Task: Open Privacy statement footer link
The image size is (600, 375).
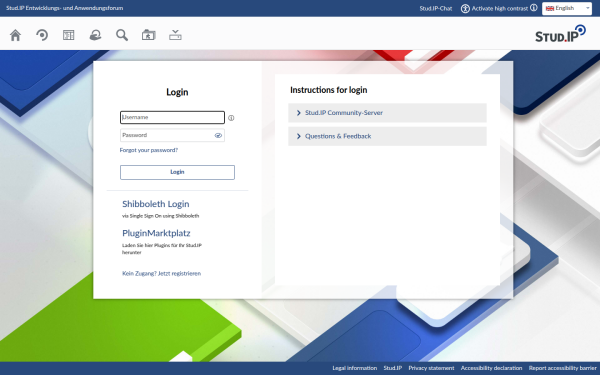Action: 431,368
